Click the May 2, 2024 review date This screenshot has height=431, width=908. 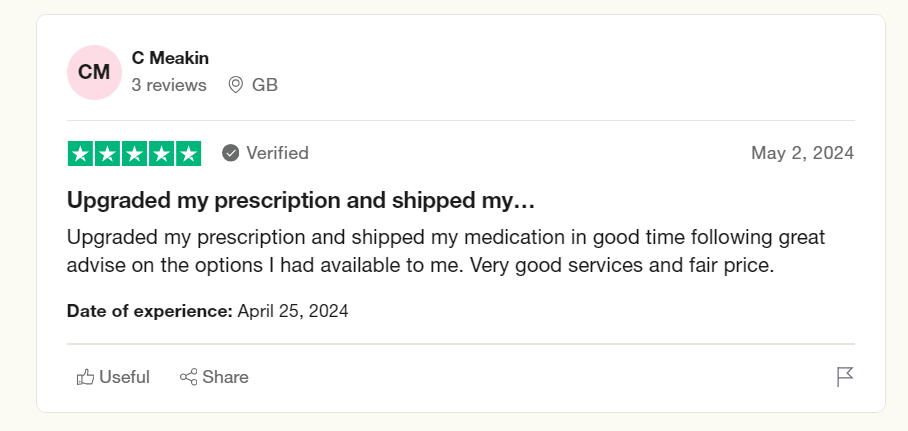[803, 153]
